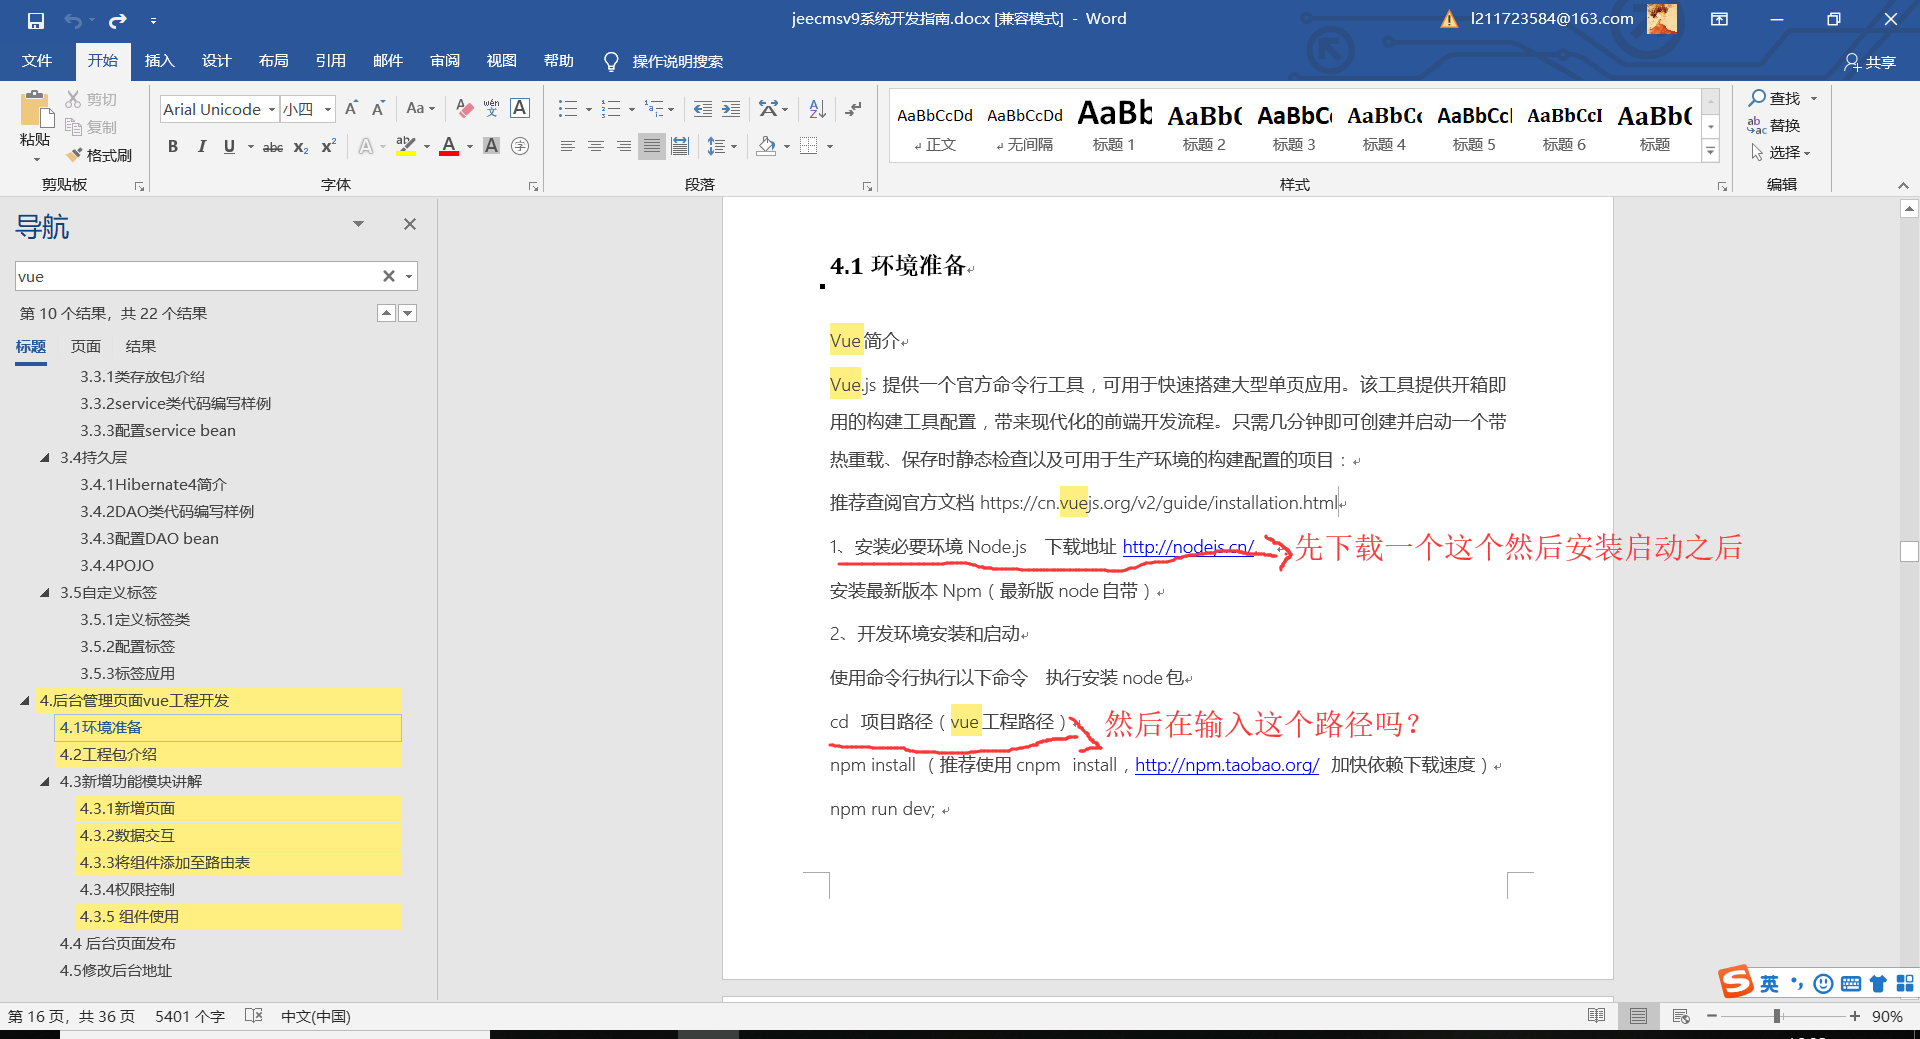Click the 替换 replace button
This screenshot has height=1039, width=1920.
(1775, 125)
